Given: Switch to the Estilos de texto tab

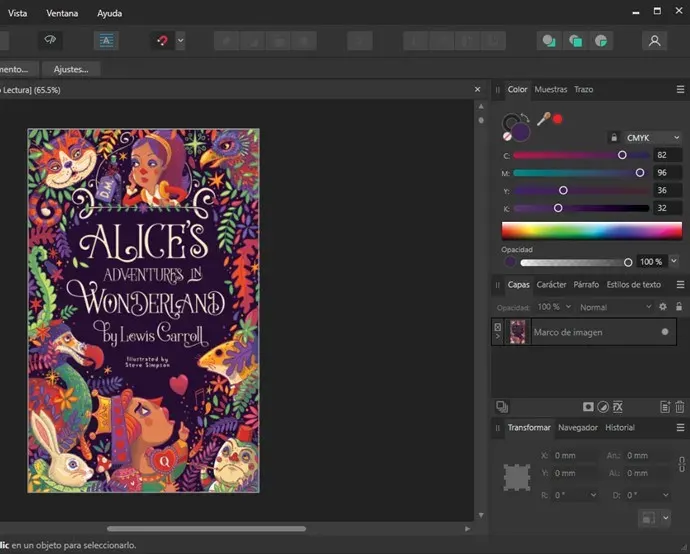Looking at the screenshot, I should 634,285.
